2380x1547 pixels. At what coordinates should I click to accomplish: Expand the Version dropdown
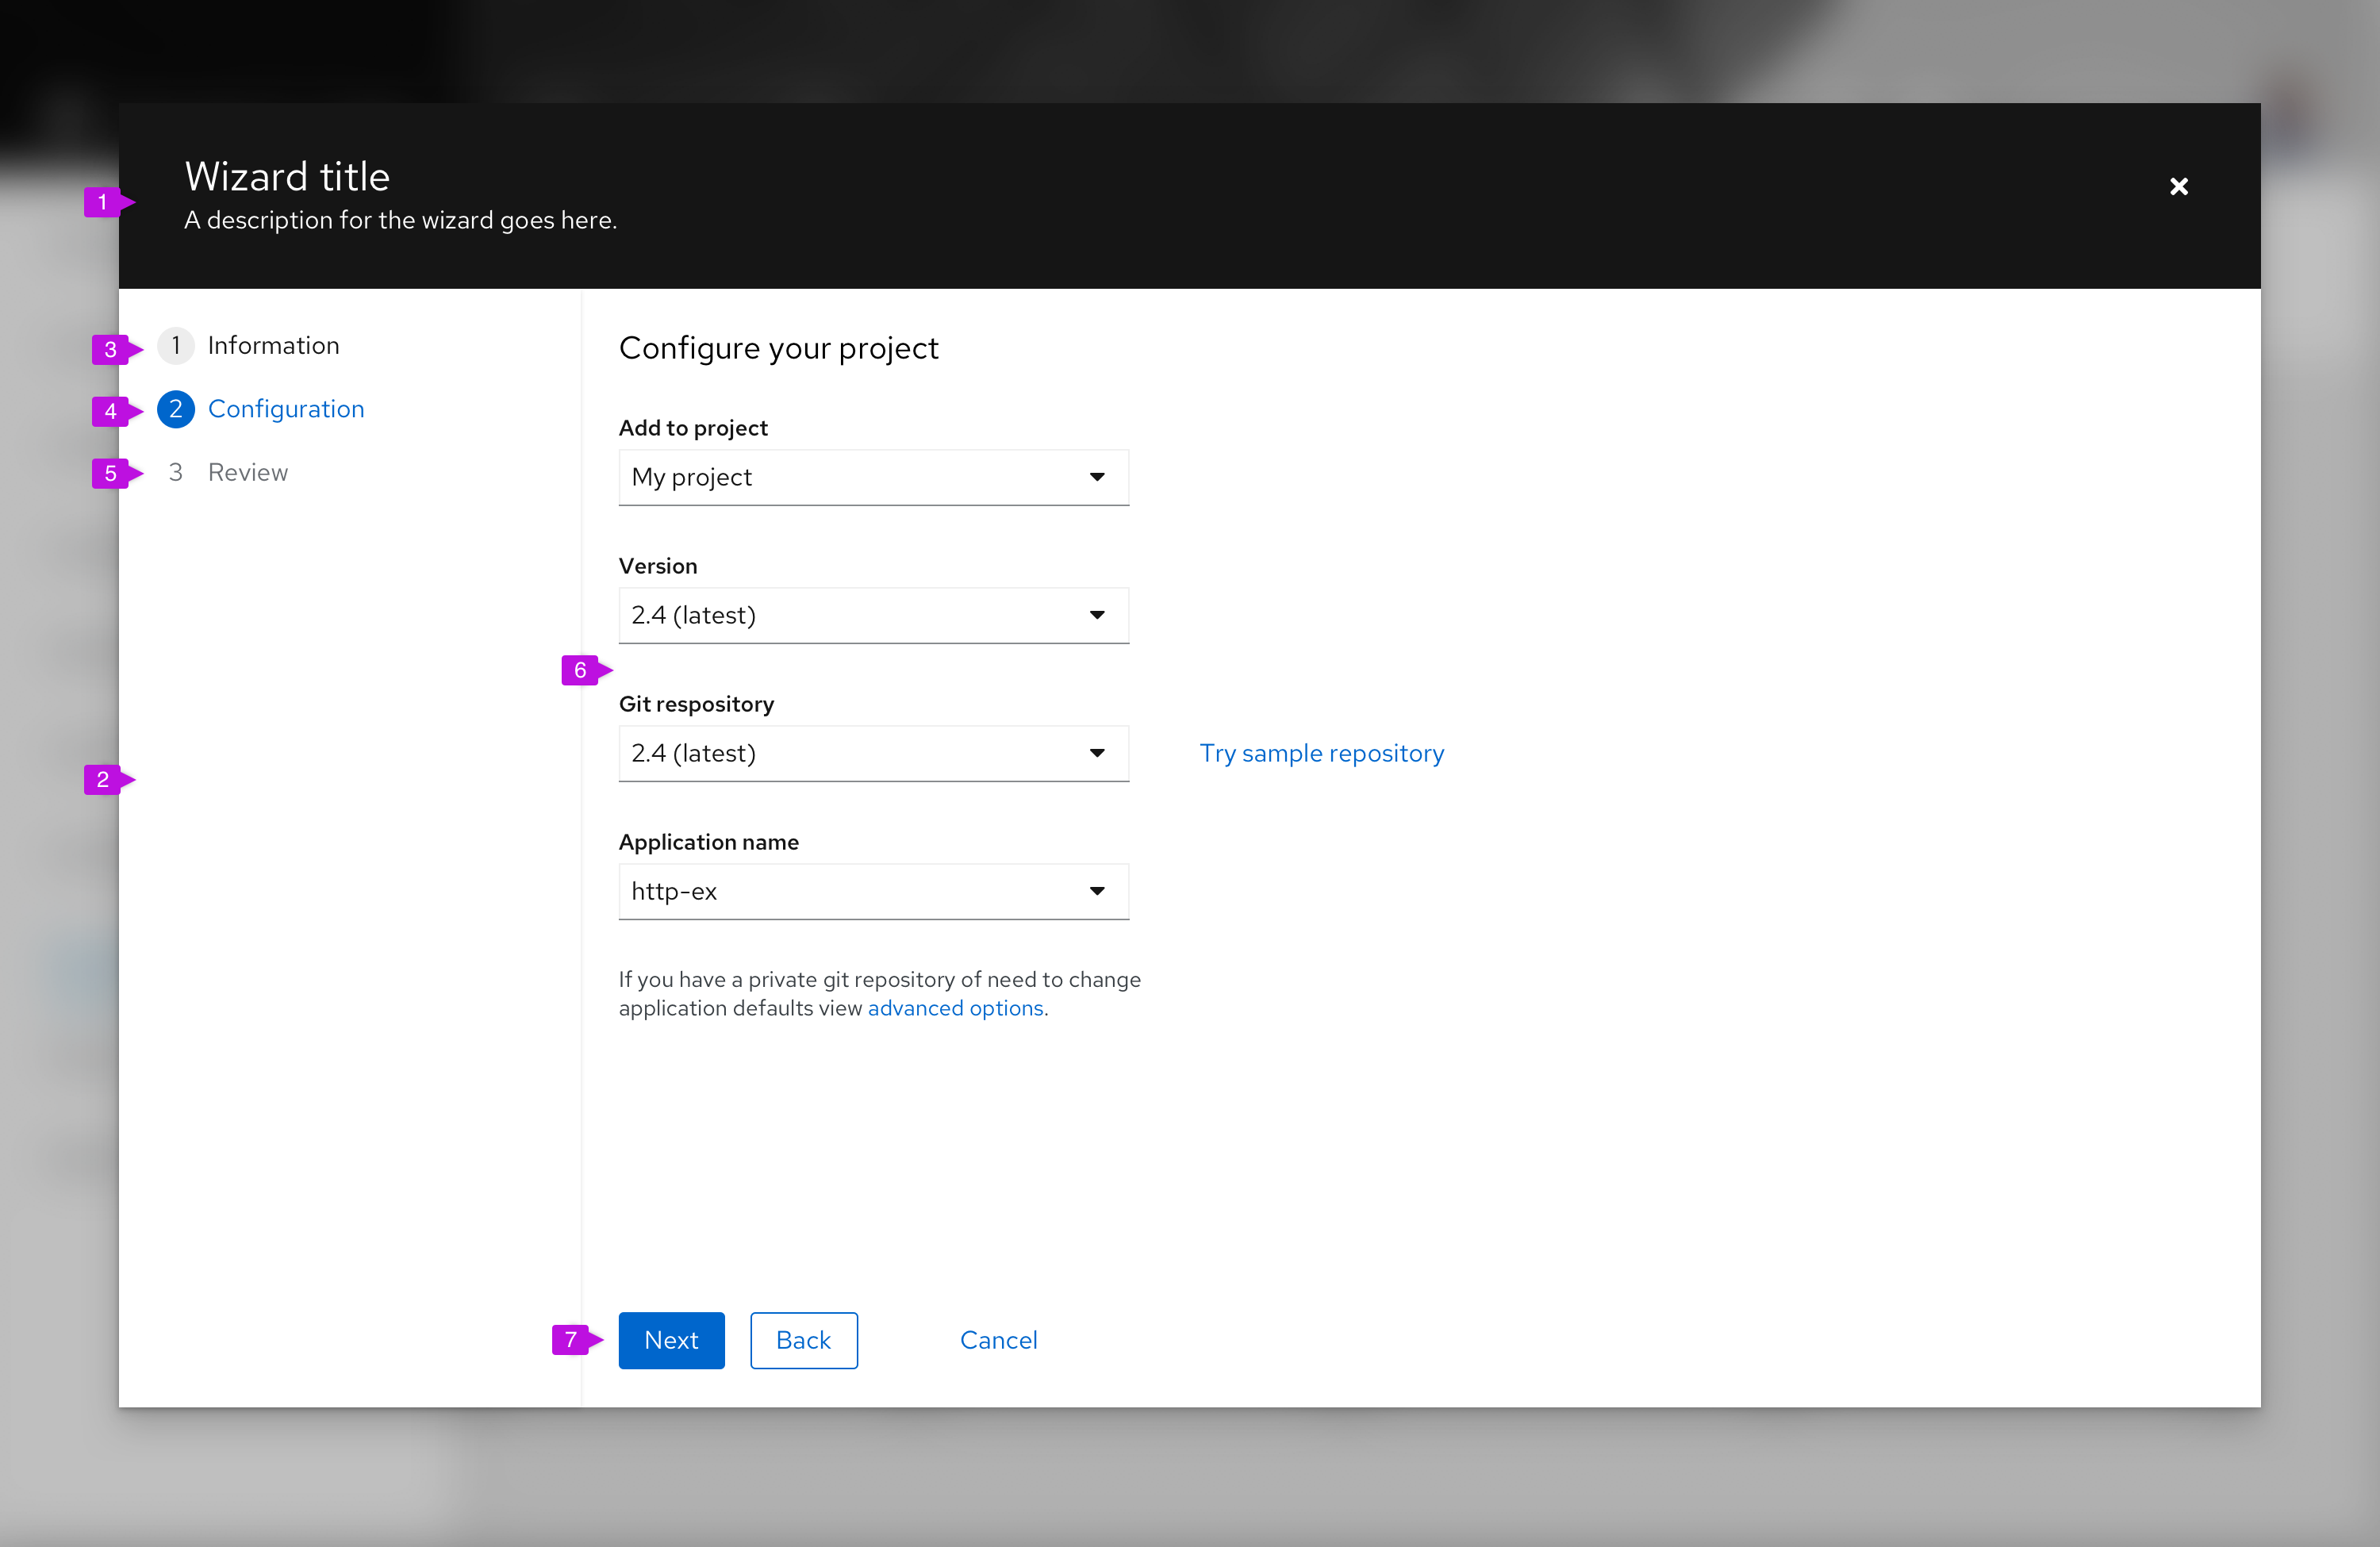click(1095, 614)
